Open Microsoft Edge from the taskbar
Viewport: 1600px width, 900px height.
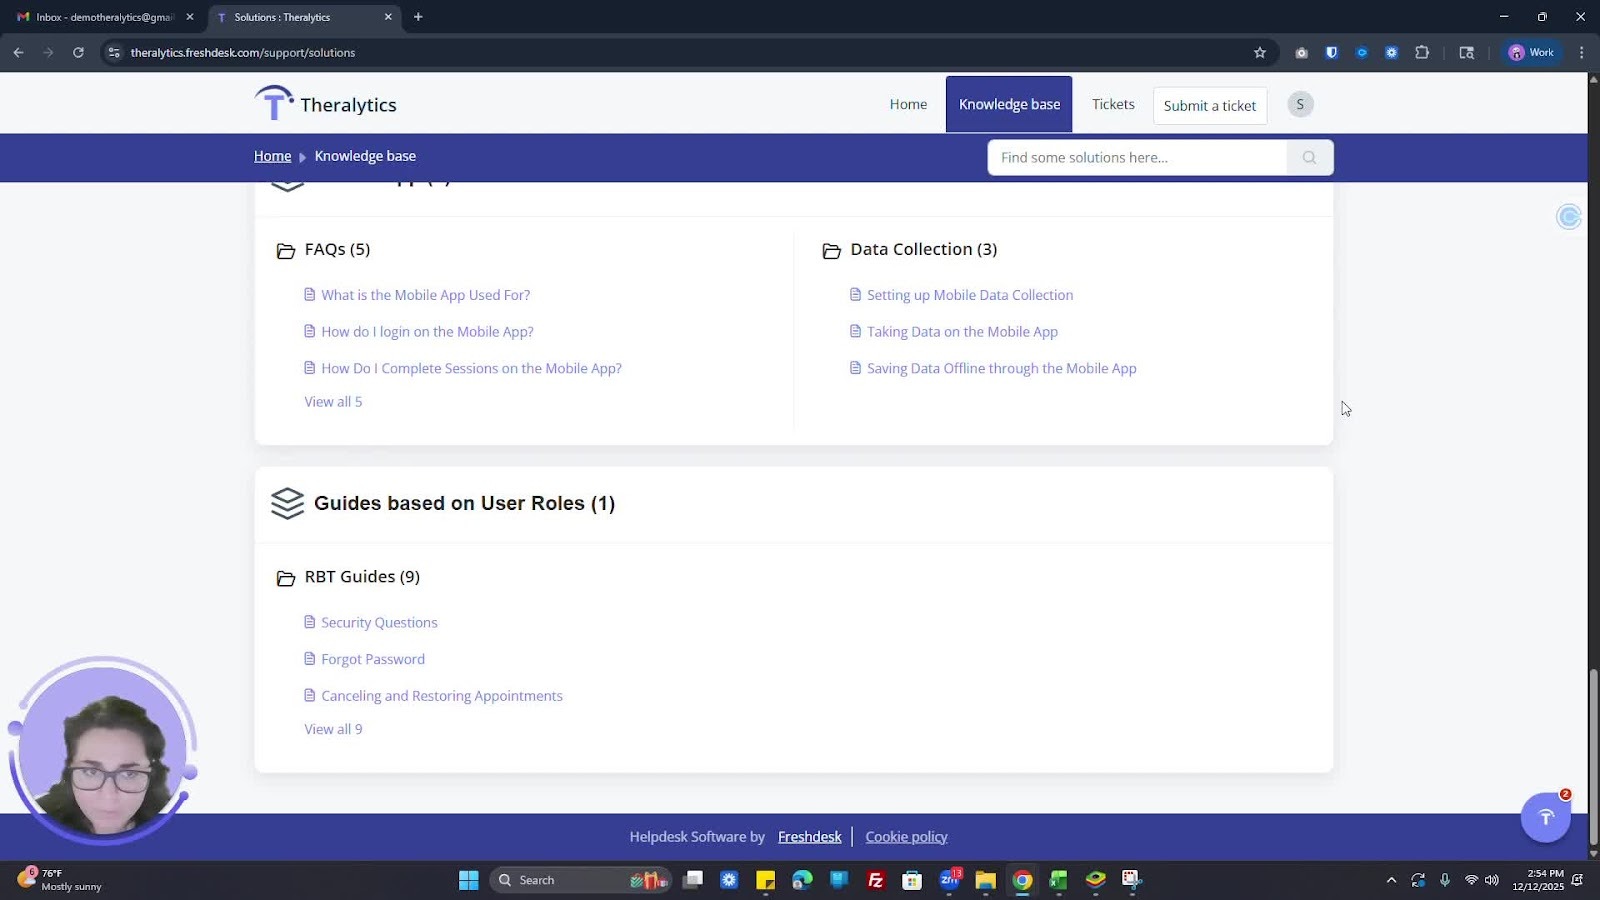(802, 880)
